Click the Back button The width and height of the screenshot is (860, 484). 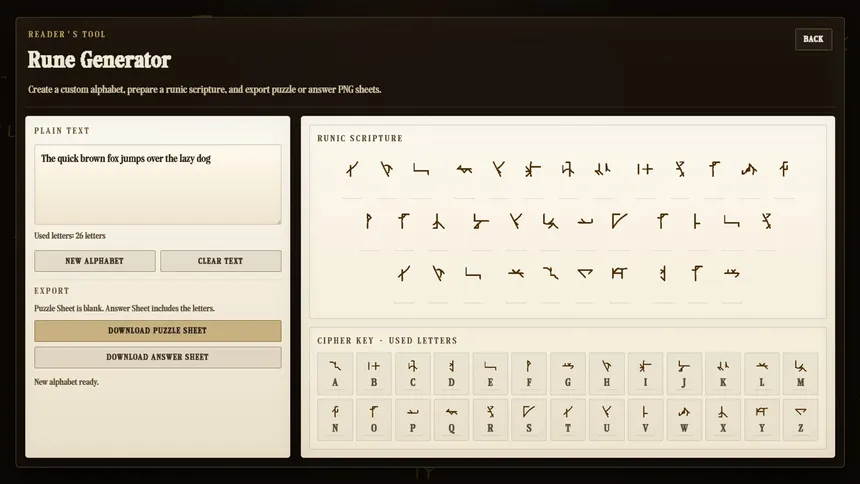tap(813, 39)
